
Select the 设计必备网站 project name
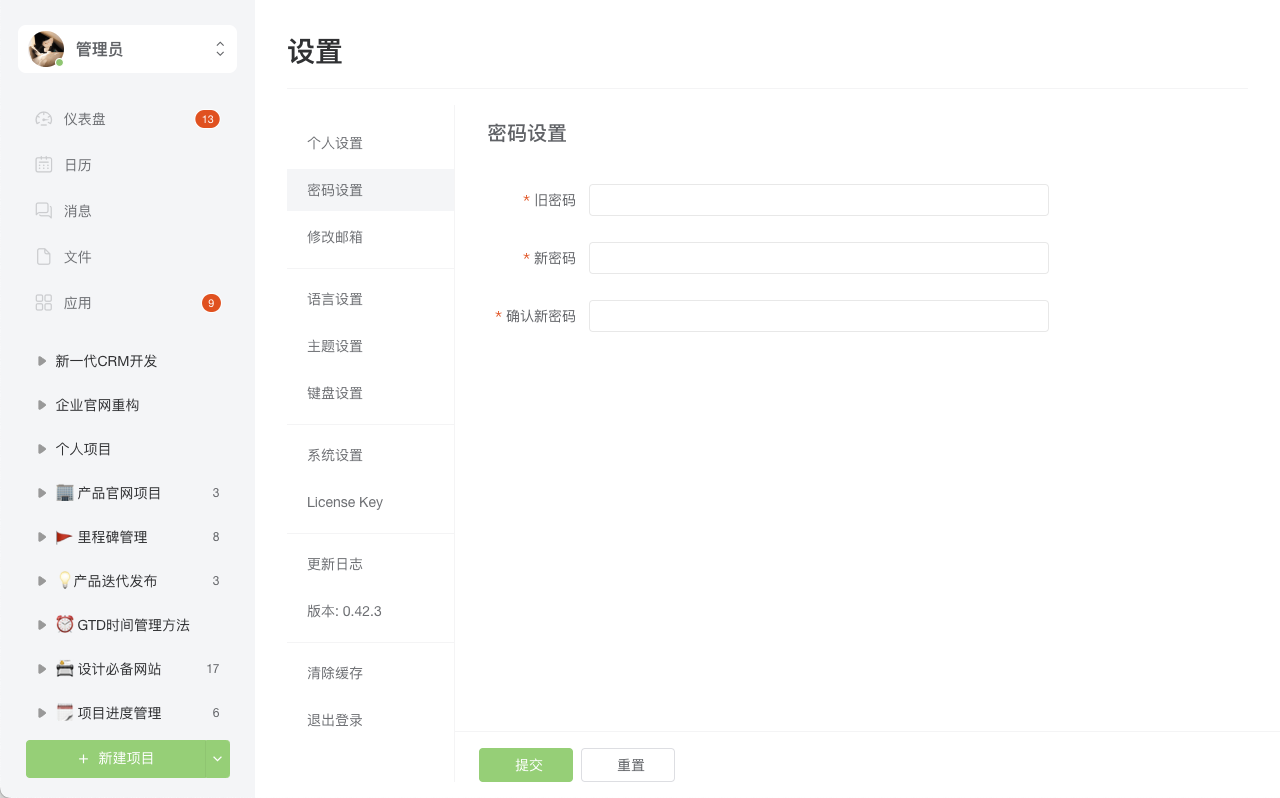120,669
